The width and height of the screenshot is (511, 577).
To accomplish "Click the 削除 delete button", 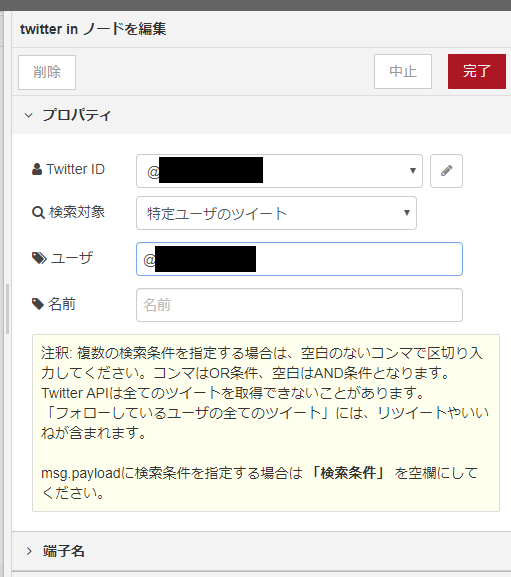I will coord(47,72).
